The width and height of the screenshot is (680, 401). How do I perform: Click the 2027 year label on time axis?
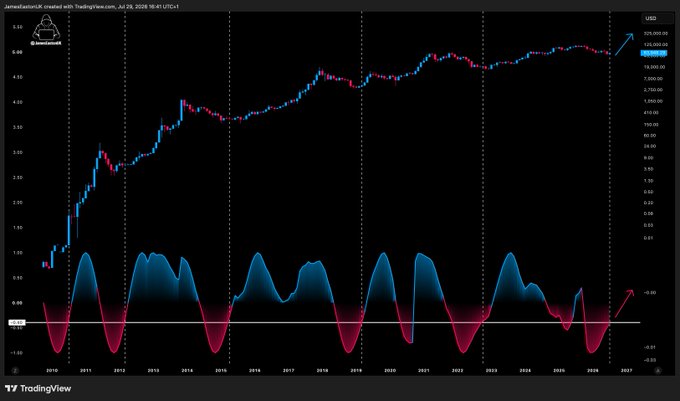626,371
